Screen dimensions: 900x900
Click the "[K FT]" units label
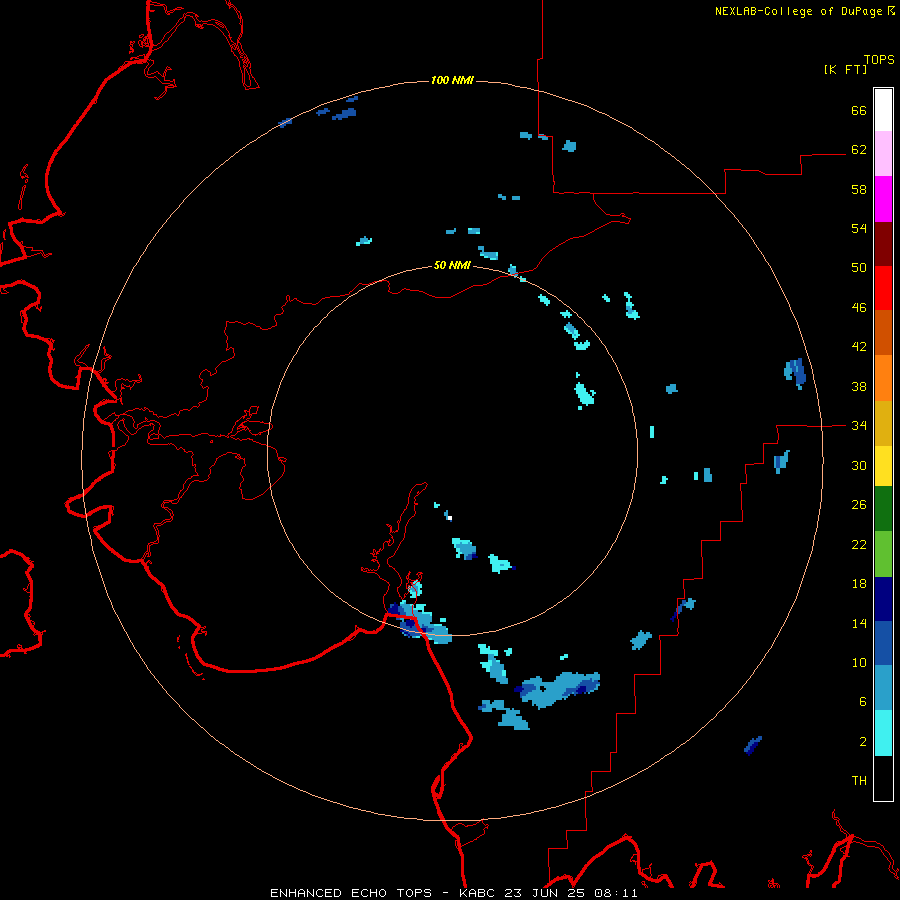(845, 69)
